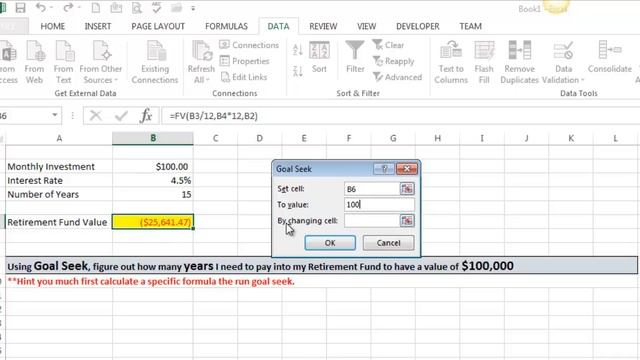Image resolution: width=640 pixels, height=360 pixels.
Task: Select the Number of Years value 15
Action: point(153,194)
